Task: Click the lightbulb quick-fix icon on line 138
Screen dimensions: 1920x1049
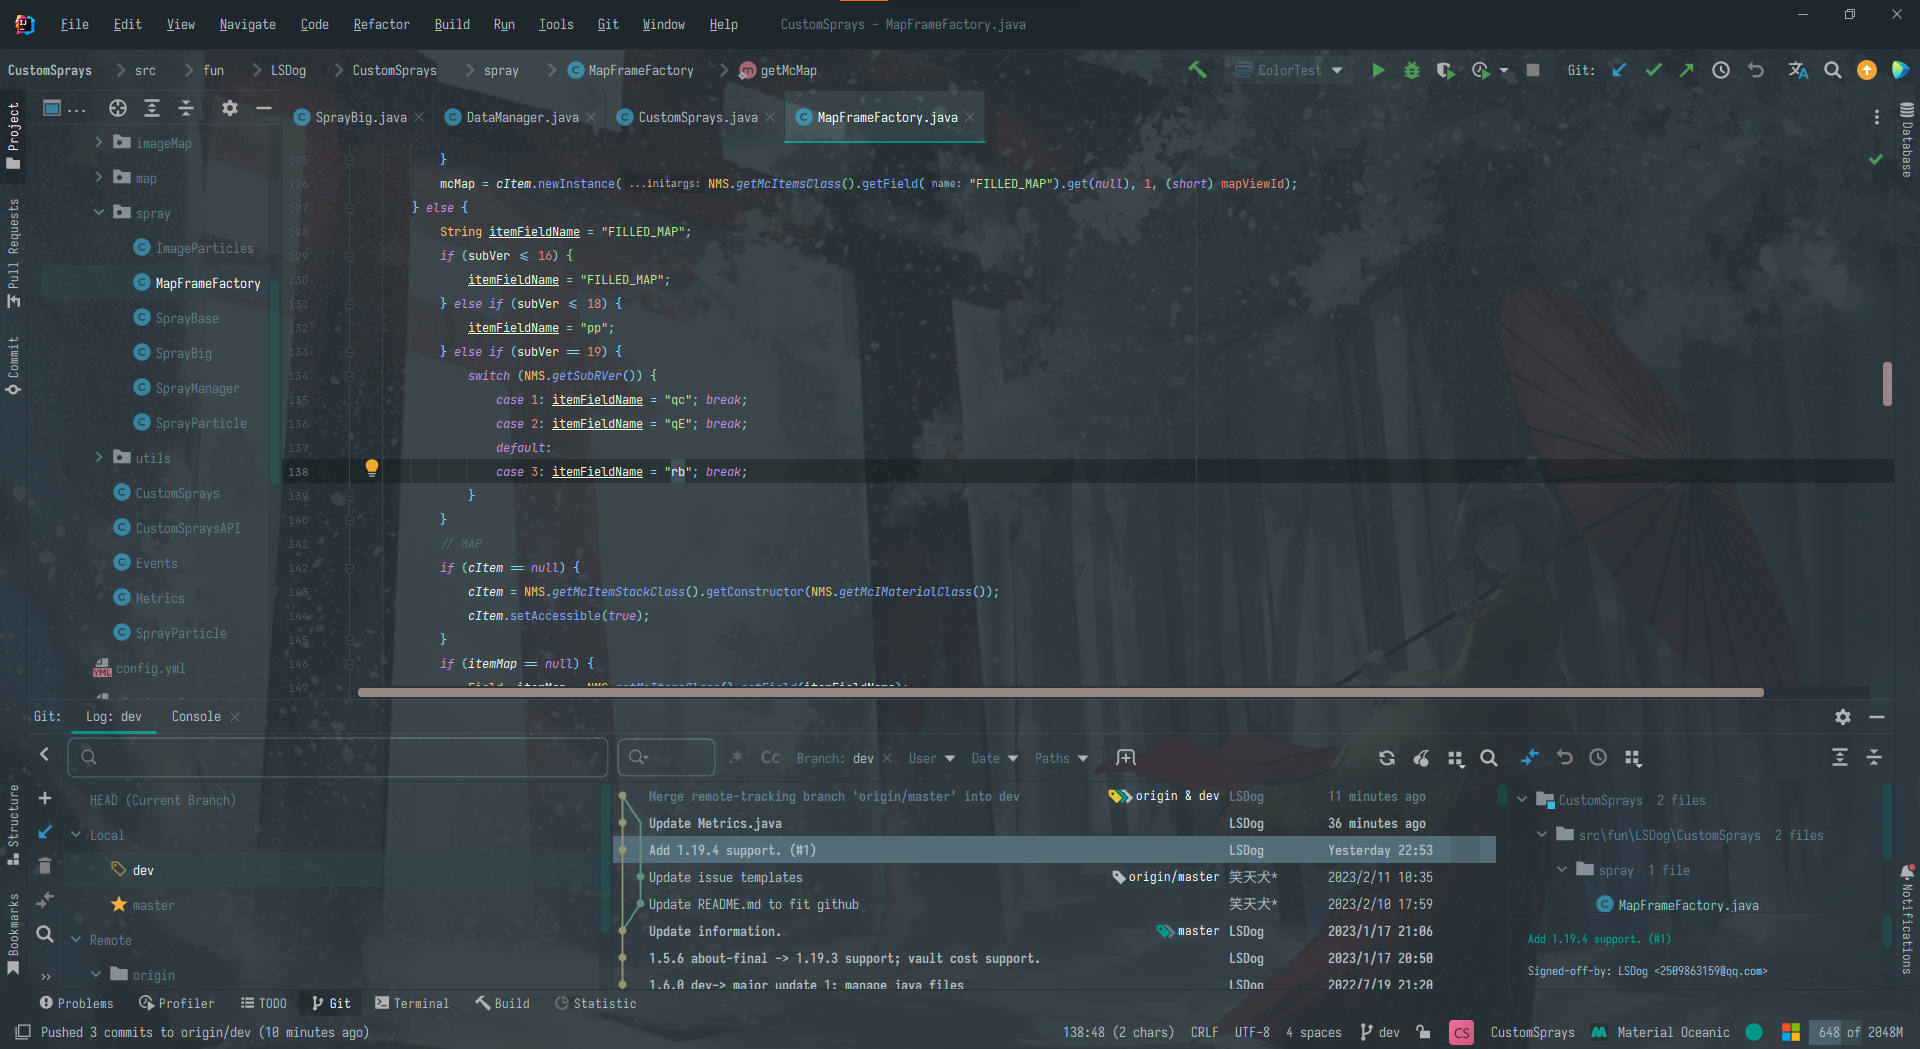Action: pyautogui.click(x=372, y=467)
